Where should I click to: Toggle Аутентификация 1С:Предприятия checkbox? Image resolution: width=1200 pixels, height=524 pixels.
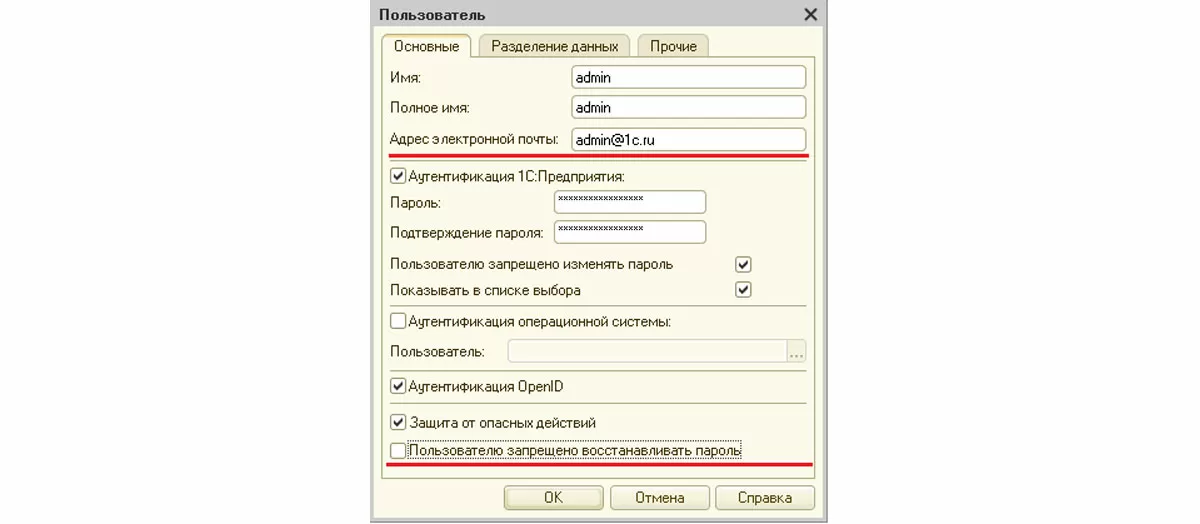(x=398, y=176)
